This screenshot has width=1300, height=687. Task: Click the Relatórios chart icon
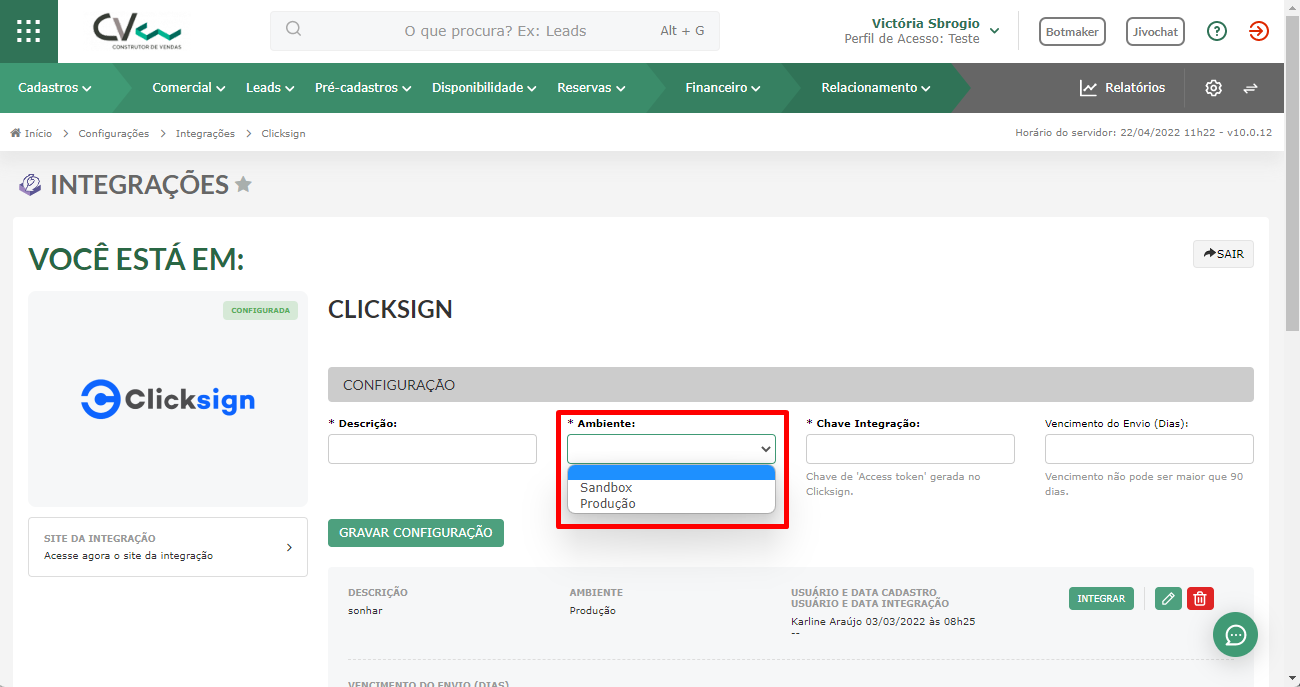[x=1088, y=88]
